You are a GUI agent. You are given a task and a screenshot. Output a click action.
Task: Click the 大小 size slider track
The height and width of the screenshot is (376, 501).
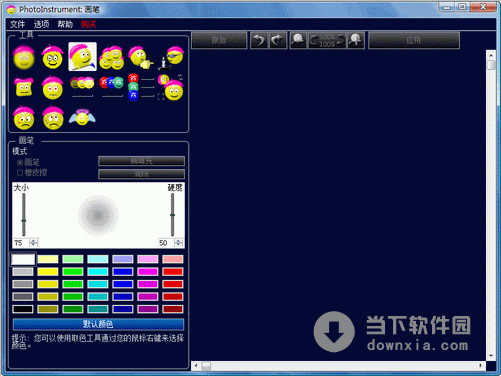click(x=24, y=214)
